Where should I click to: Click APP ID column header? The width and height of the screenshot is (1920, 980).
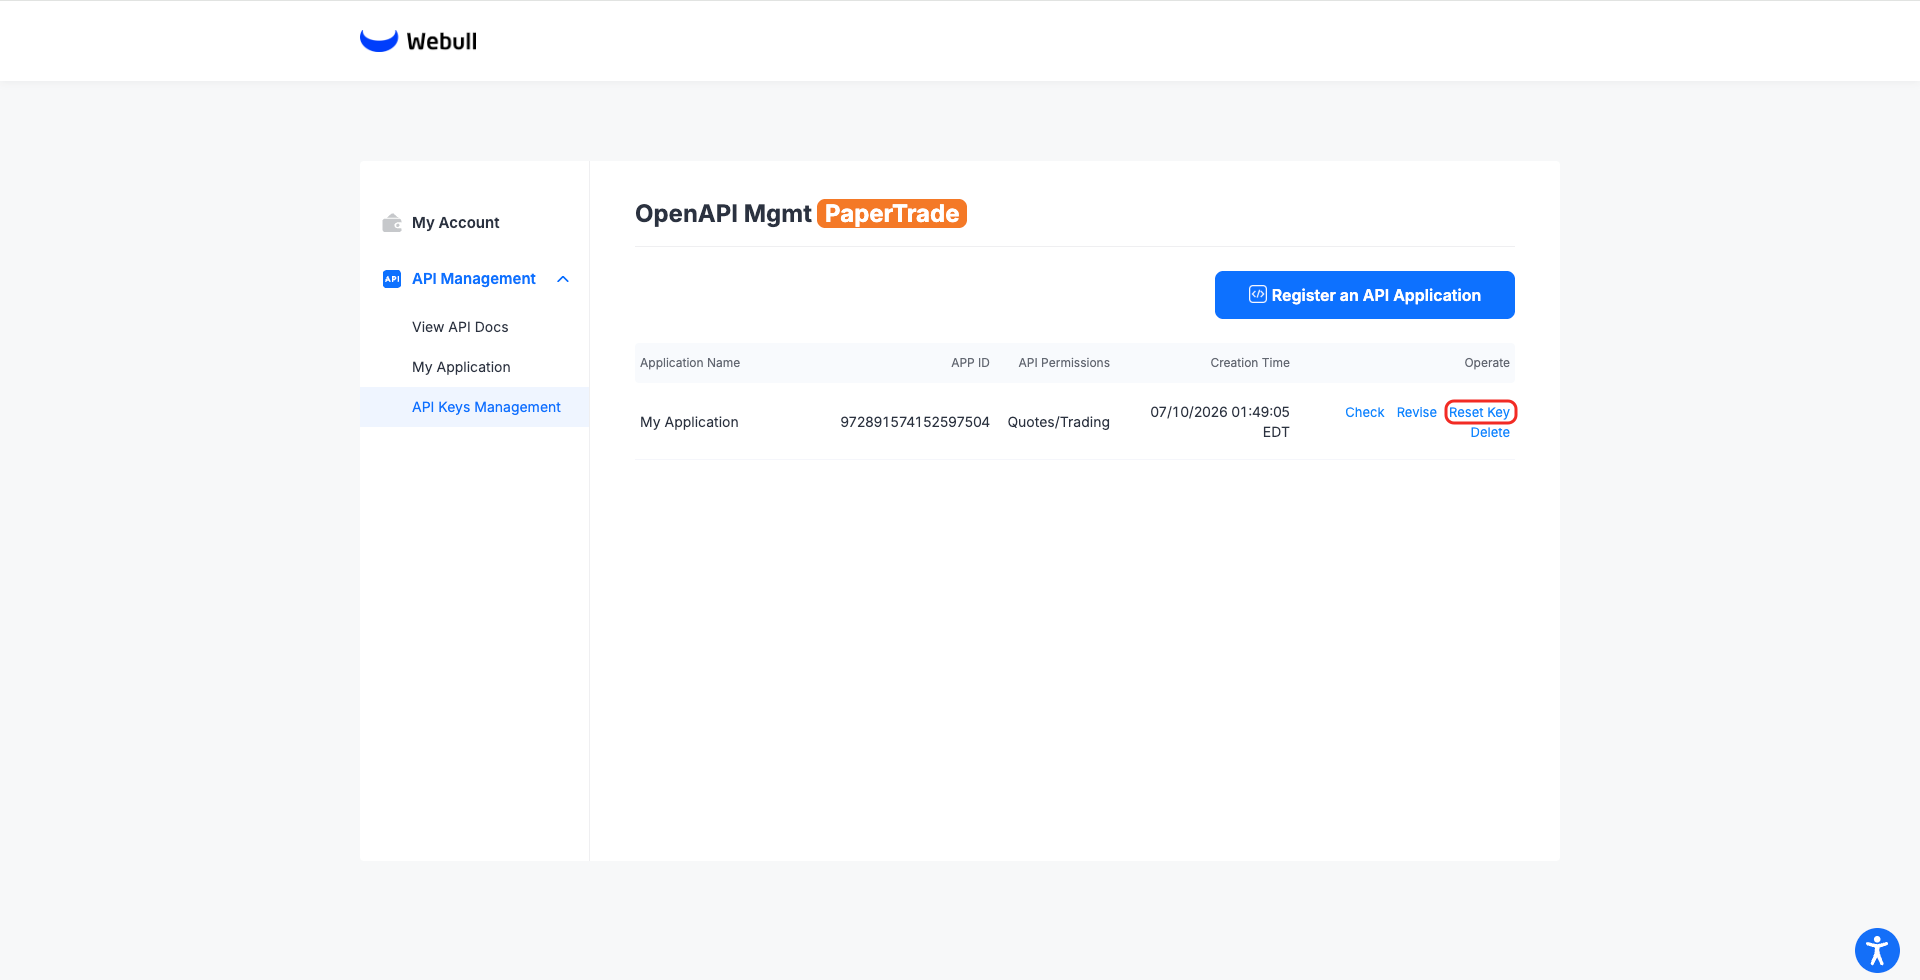pyautogui.click(x=970, y=363)
